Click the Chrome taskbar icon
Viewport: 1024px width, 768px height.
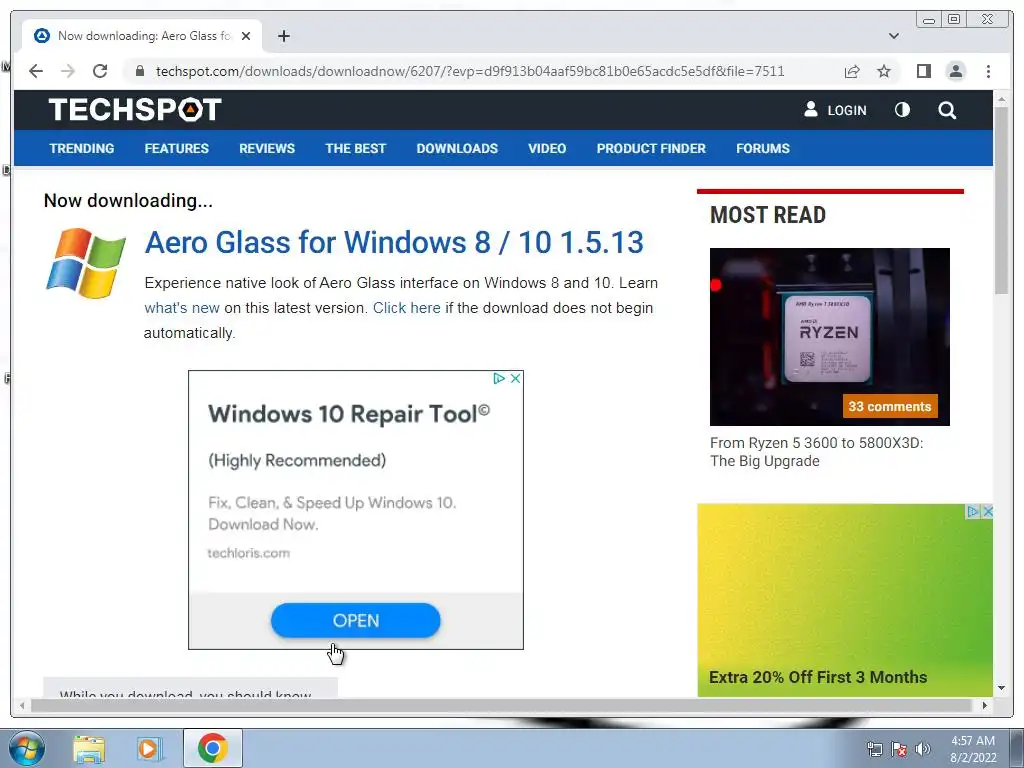pos(212,748)
